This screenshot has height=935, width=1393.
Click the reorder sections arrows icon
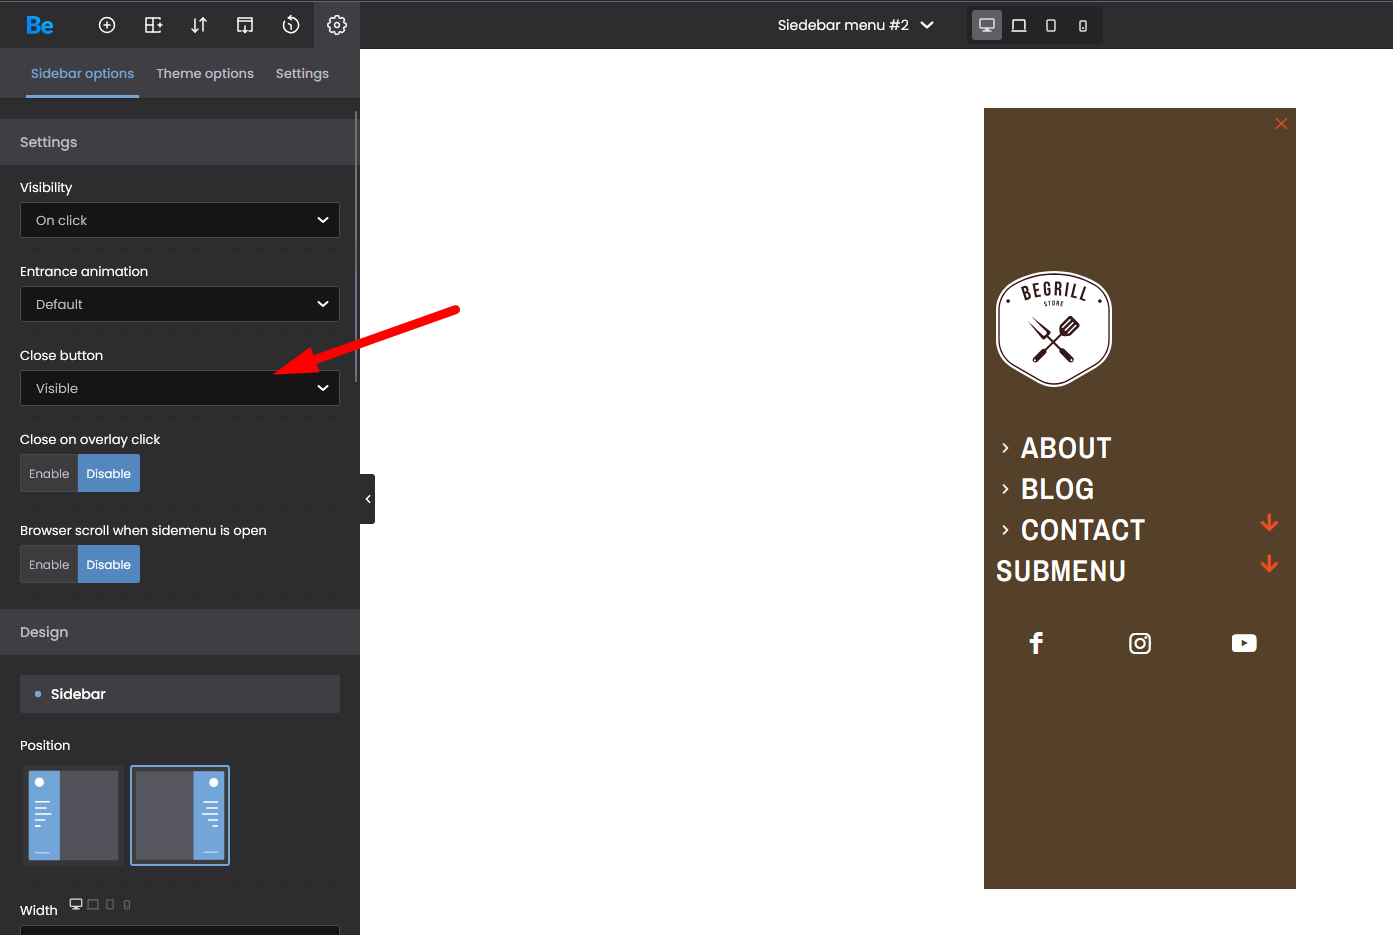point(199,25)
